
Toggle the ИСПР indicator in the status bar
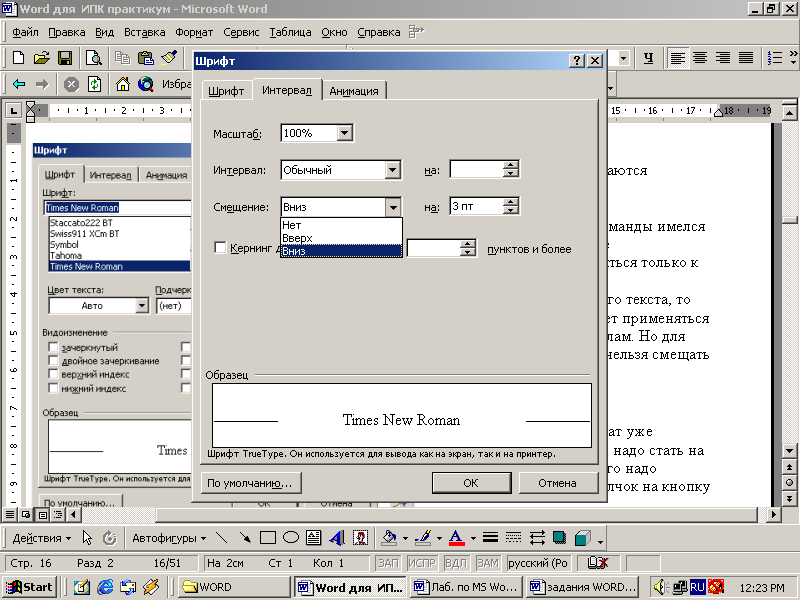click(x=421, y=563)
